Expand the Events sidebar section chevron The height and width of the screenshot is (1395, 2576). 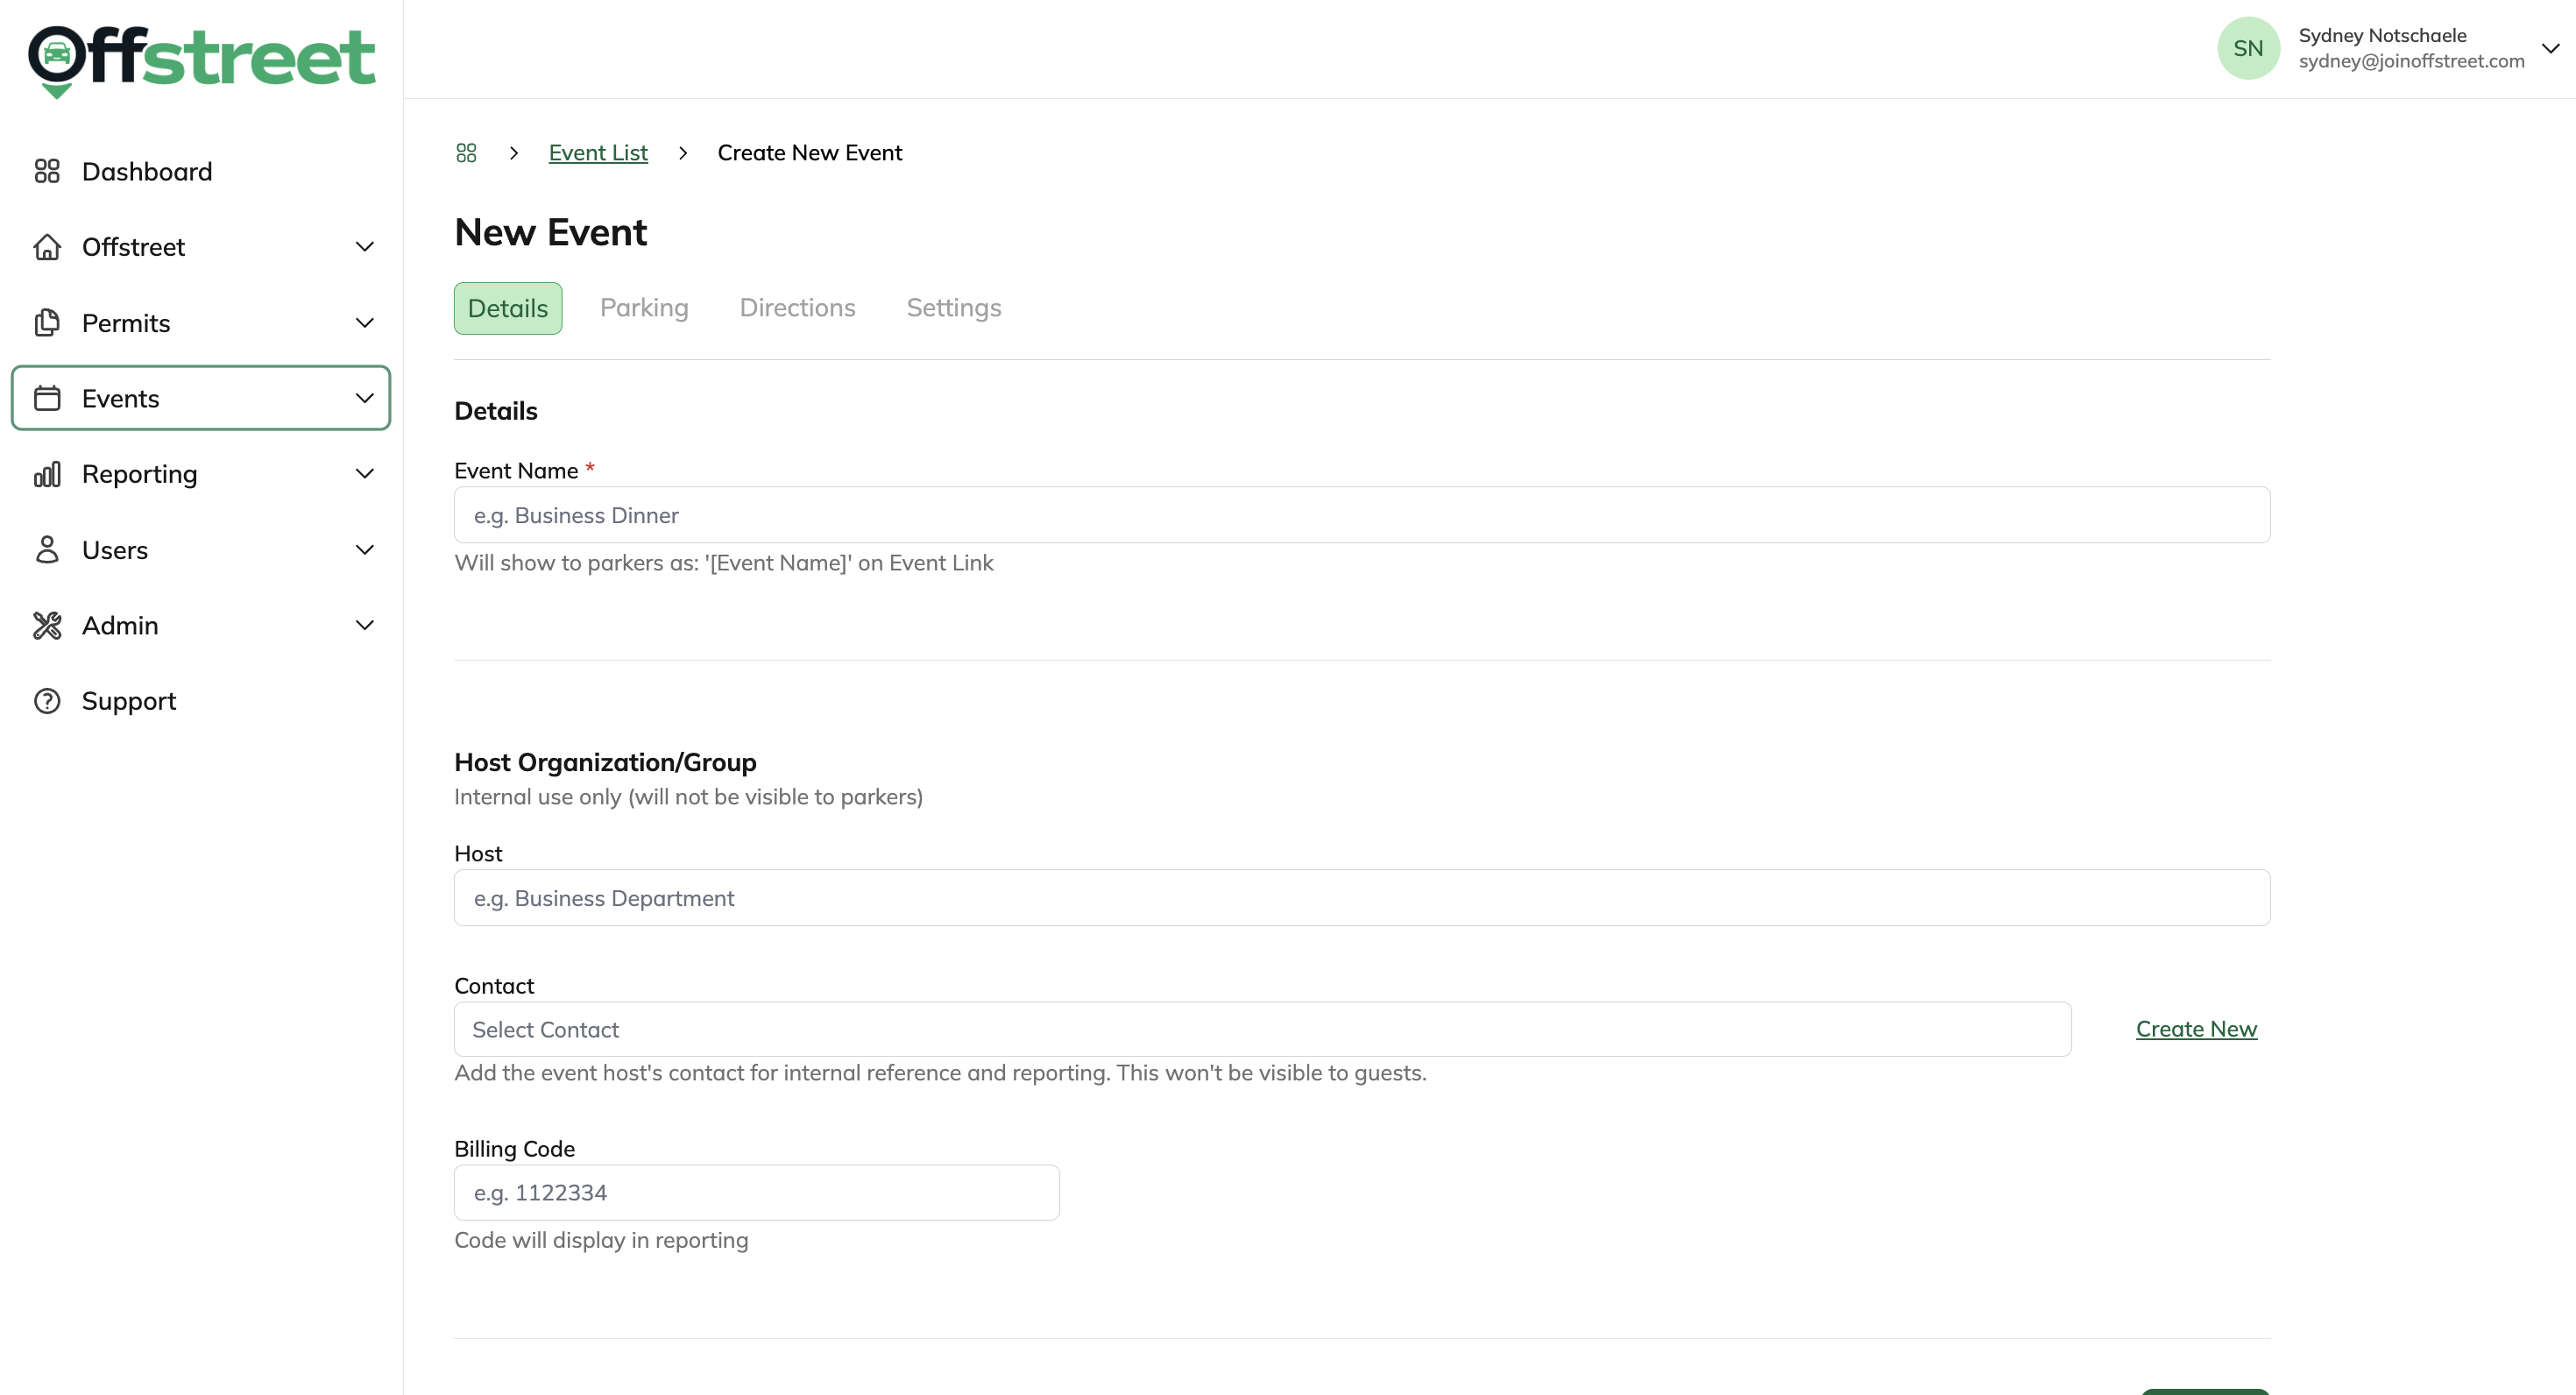tap(365, 398)
